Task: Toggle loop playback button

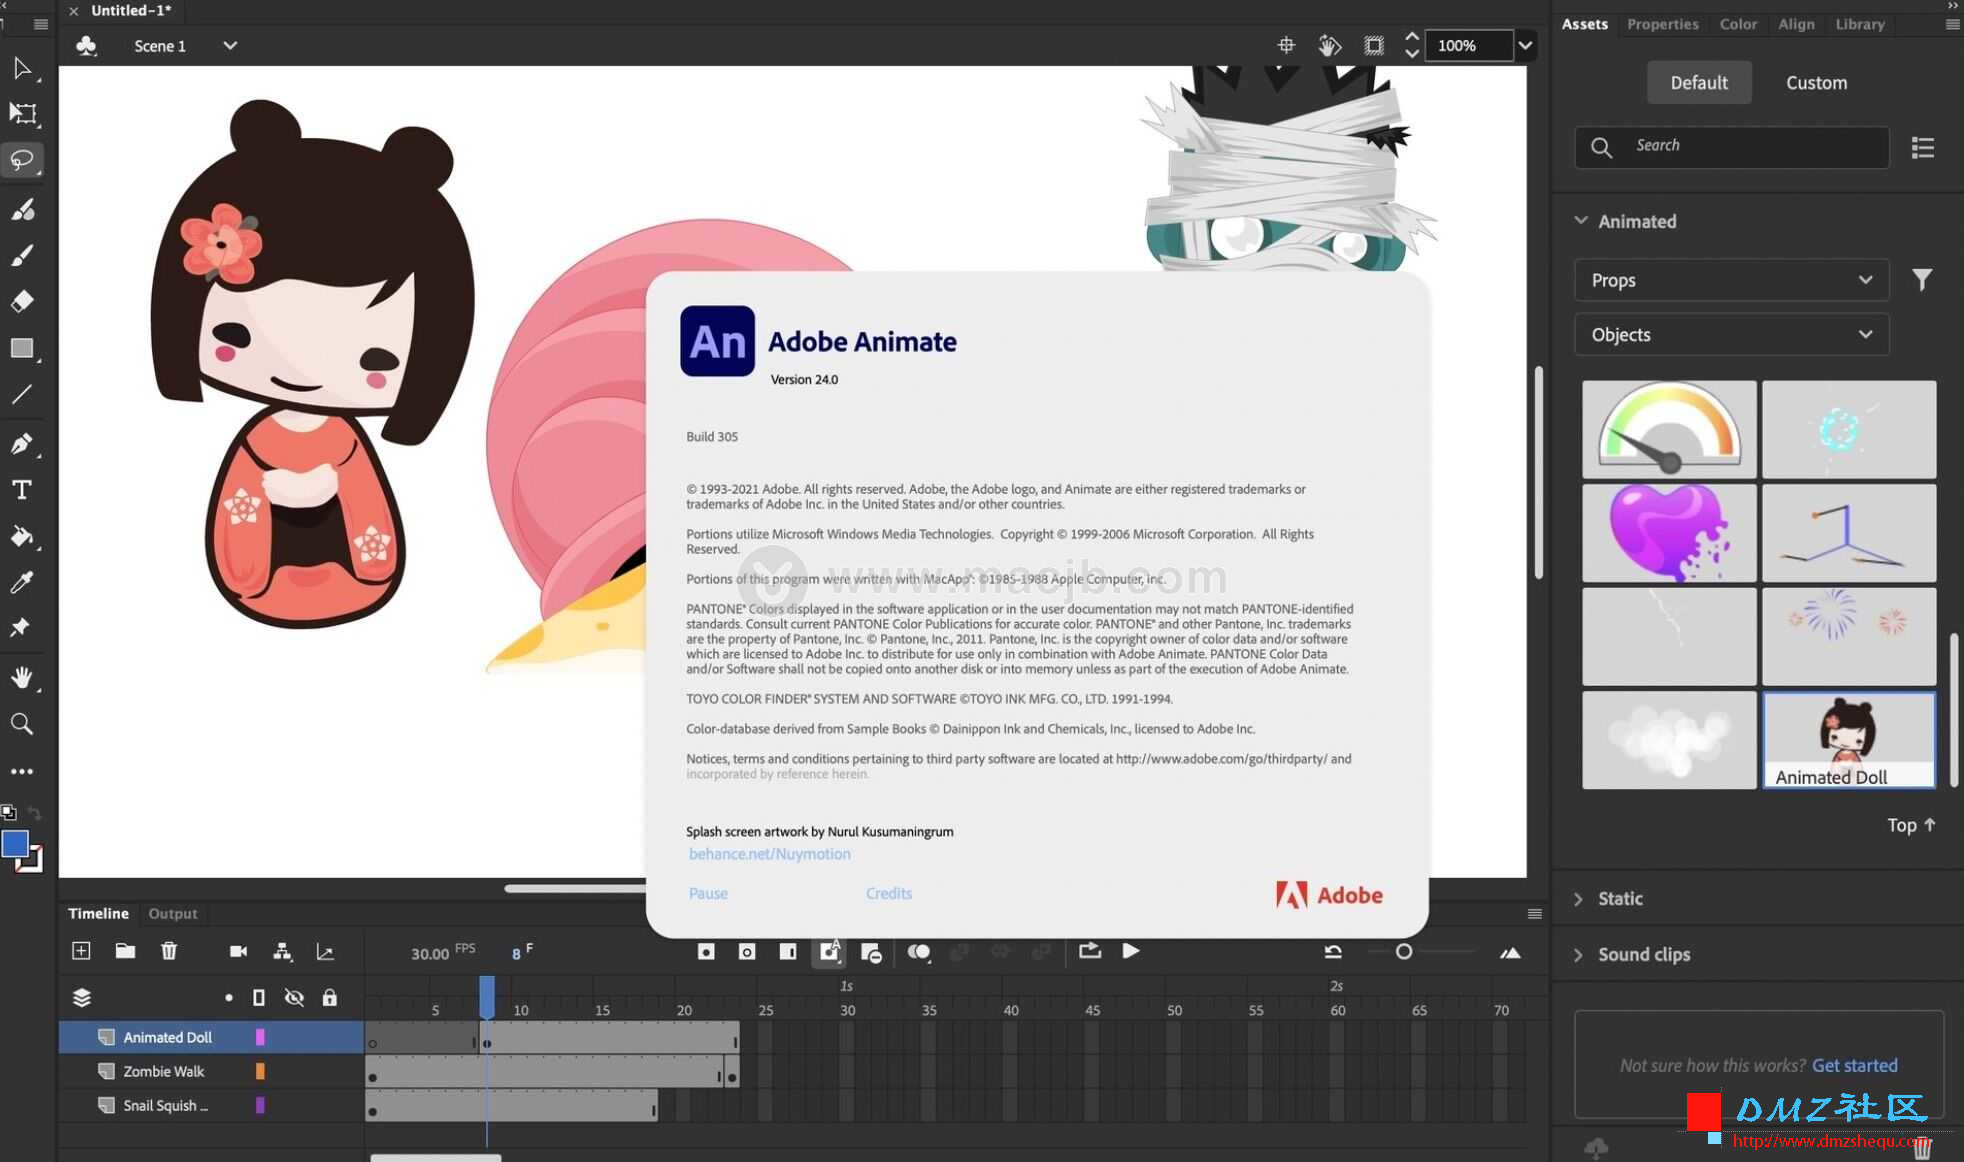Action: [1090, 951]
